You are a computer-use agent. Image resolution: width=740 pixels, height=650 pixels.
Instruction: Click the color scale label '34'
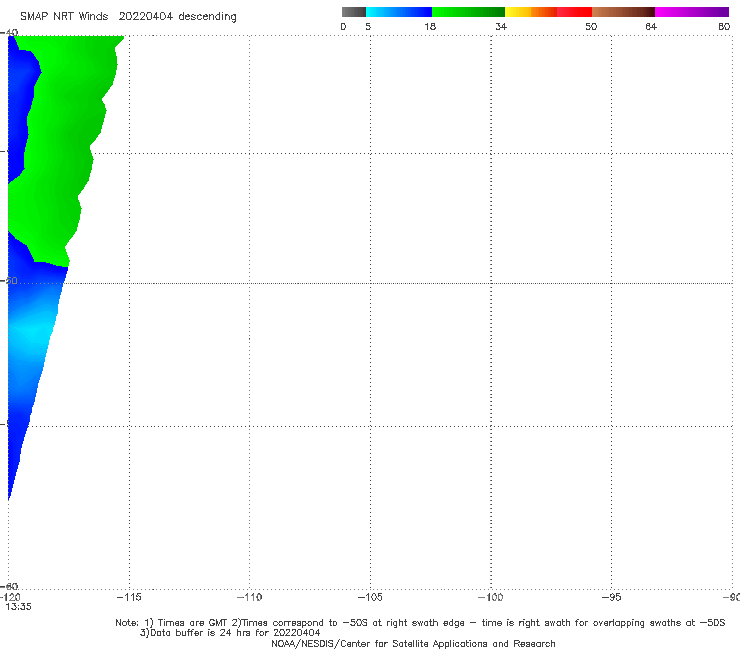click(x=501, y=26)
